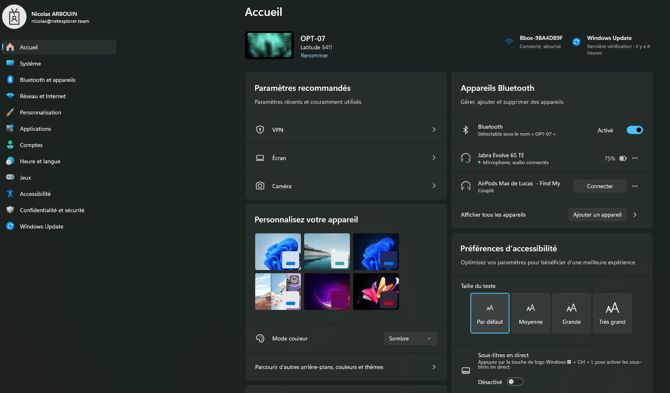Click the Personnalisation paintbrush icon
Screen dimensions: 670x393
coord(10,112)
